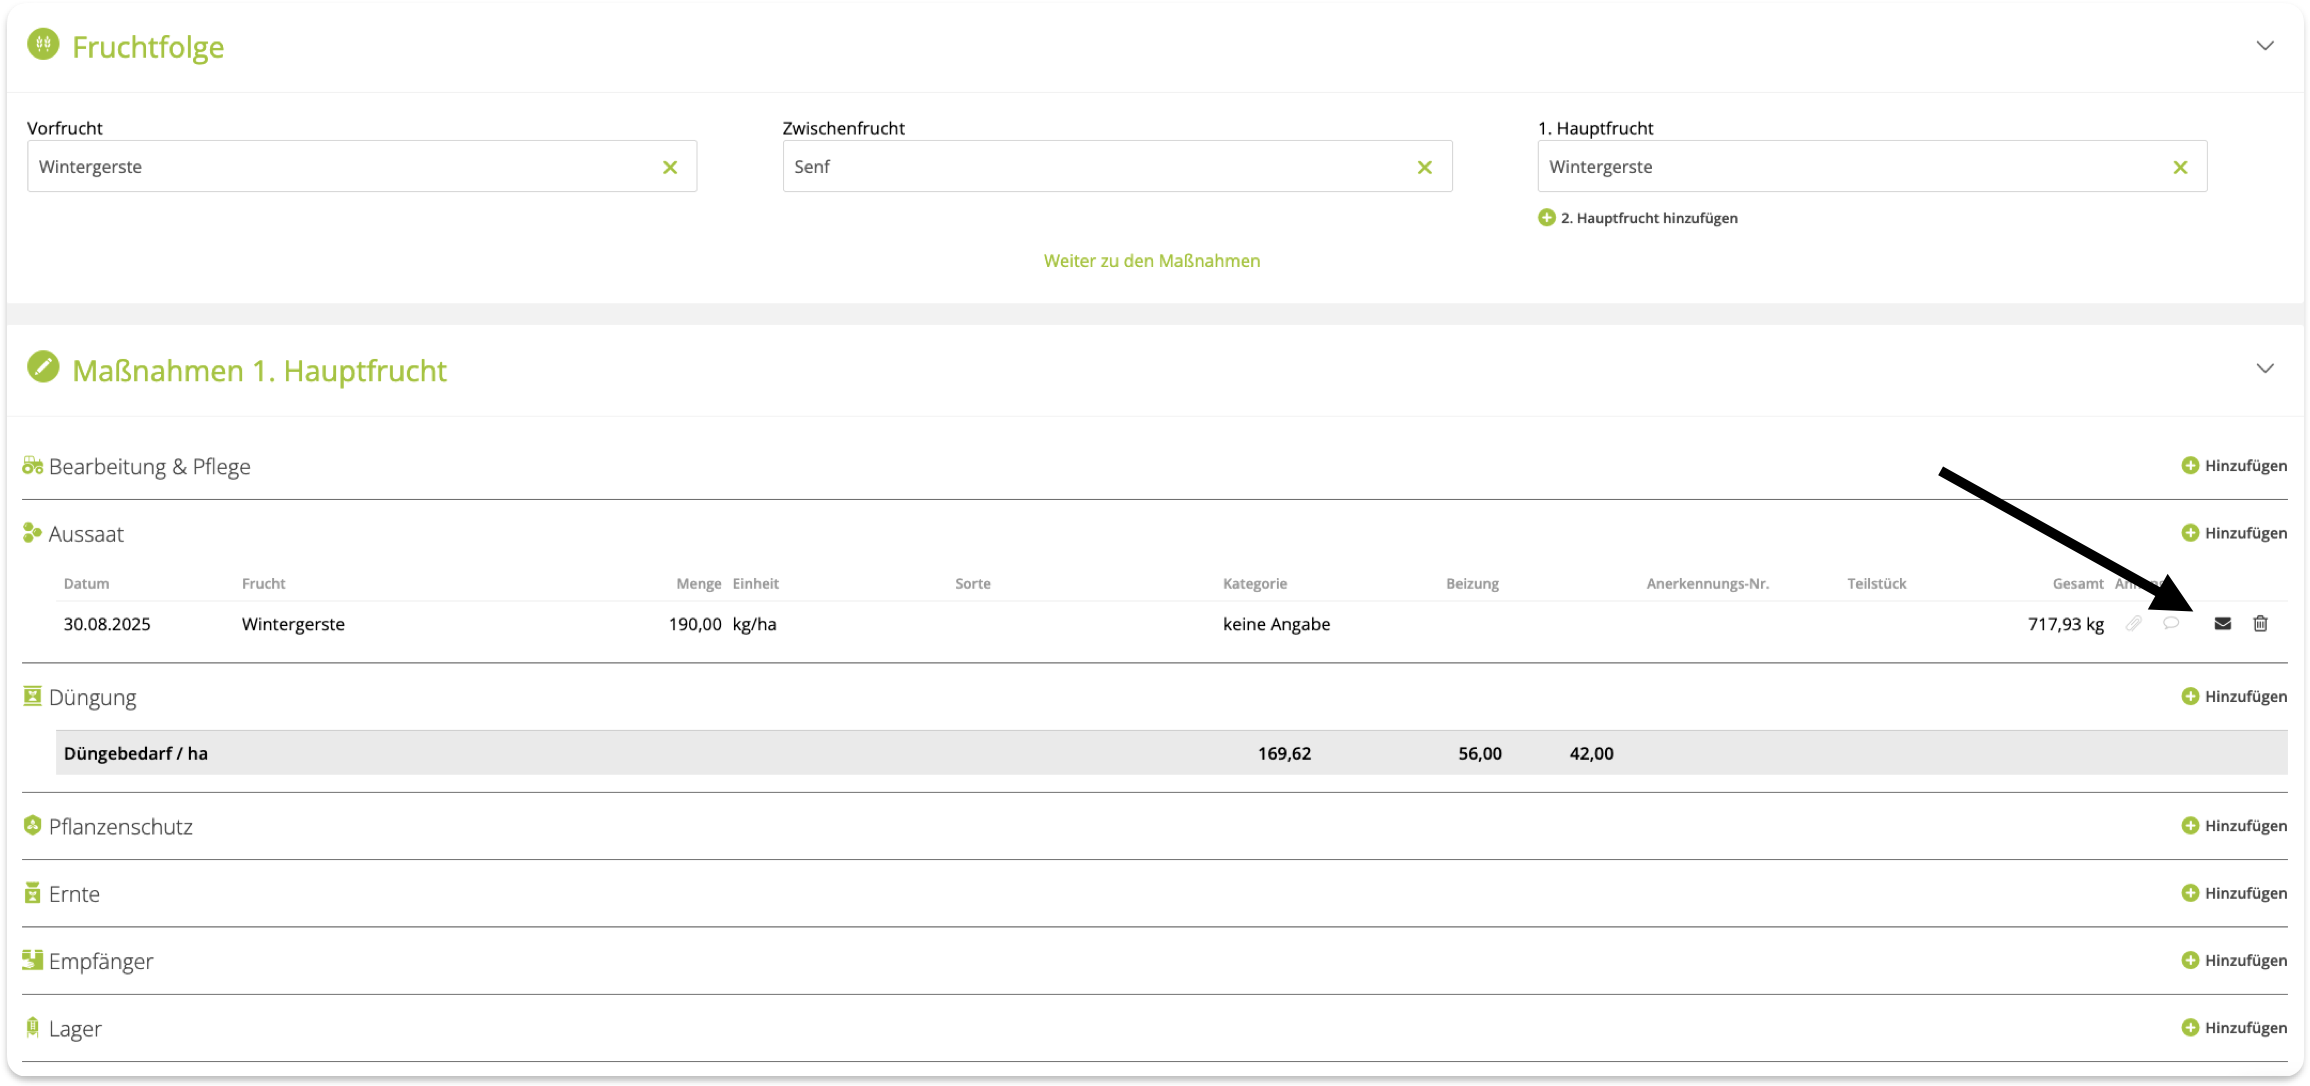The width and height of the screenshot is (2310, 1086).
Task: Delete Aussaat entry via trash icon
Action: (2260, 624)
